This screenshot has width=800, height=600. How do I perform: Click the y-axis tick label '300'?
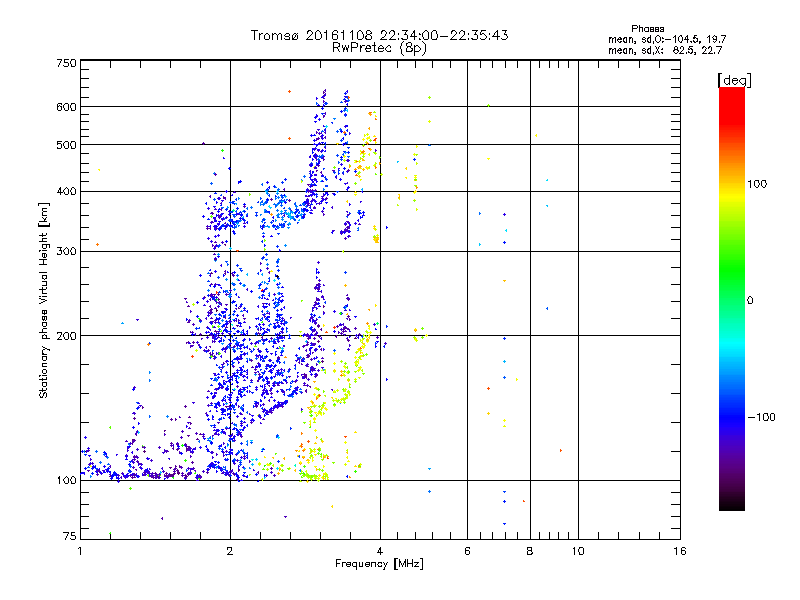click(66, 252)
